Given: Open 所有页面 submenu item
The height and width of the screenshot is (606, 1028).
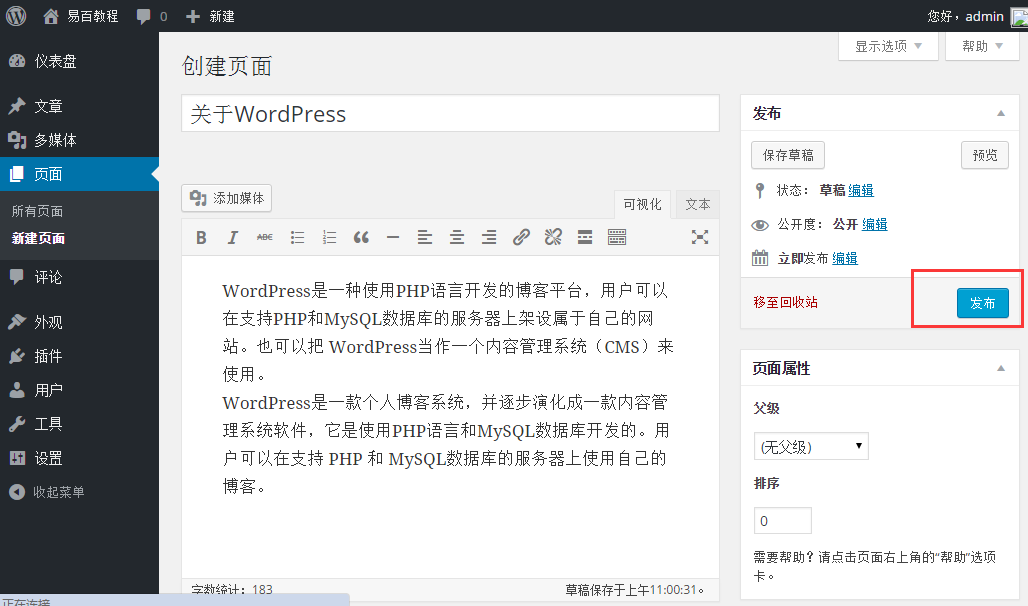Looking at the screenshot, I should (x=37, y=211).
